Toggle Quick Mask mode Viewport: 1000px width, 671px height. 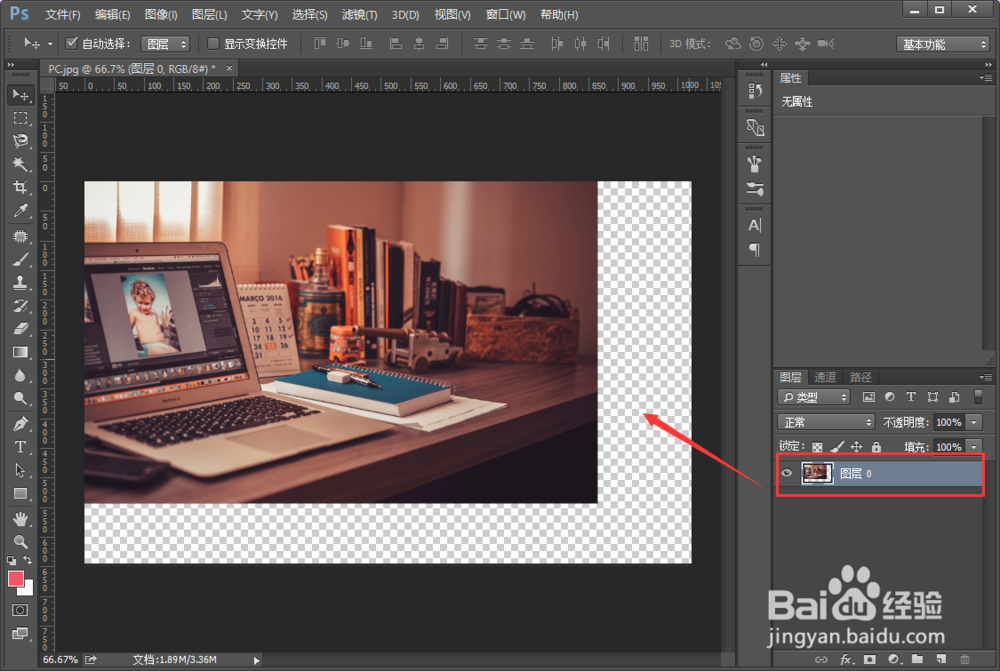[20, 610]
